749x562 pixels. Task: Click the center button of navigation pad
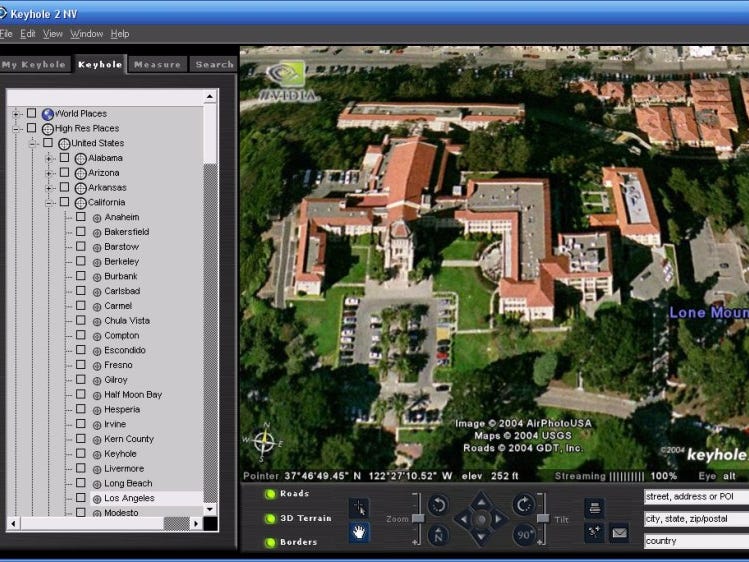pyautogui.click(x=482, y=519)
